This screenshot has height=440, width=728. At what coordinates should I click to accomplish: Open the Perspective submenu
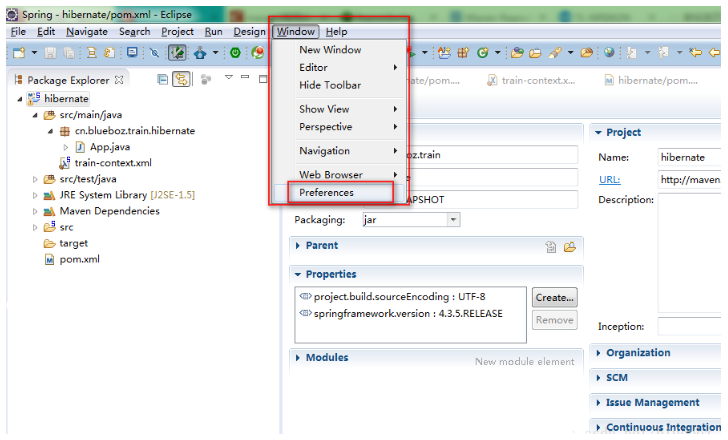(326, 127)
